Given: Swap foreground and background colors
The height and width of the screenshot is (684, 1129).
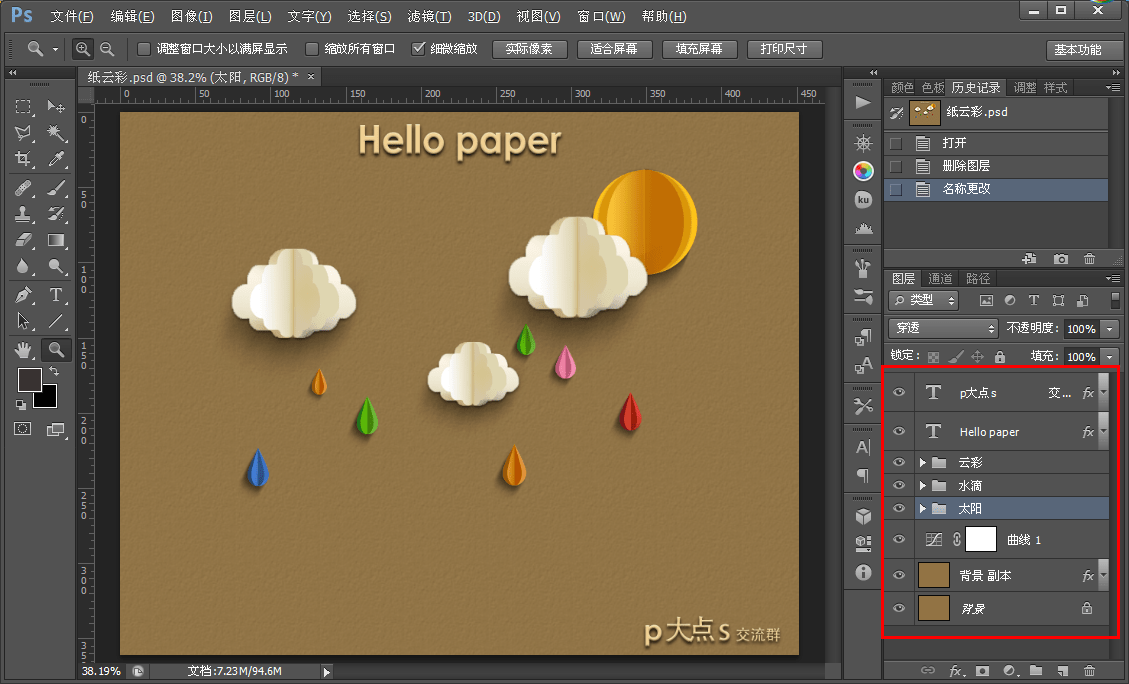Looking at the screenshot, I should (53, 371).
